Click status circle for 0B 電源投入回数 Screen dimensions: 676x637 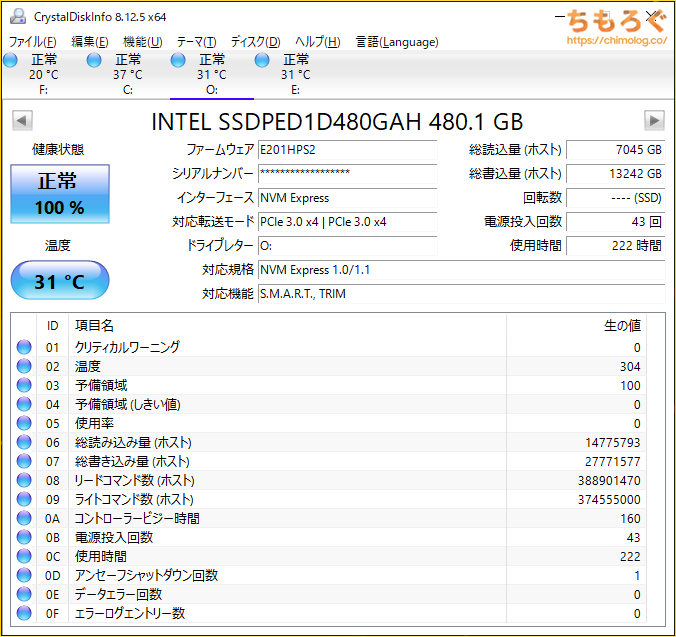click(x=24, y=537)
